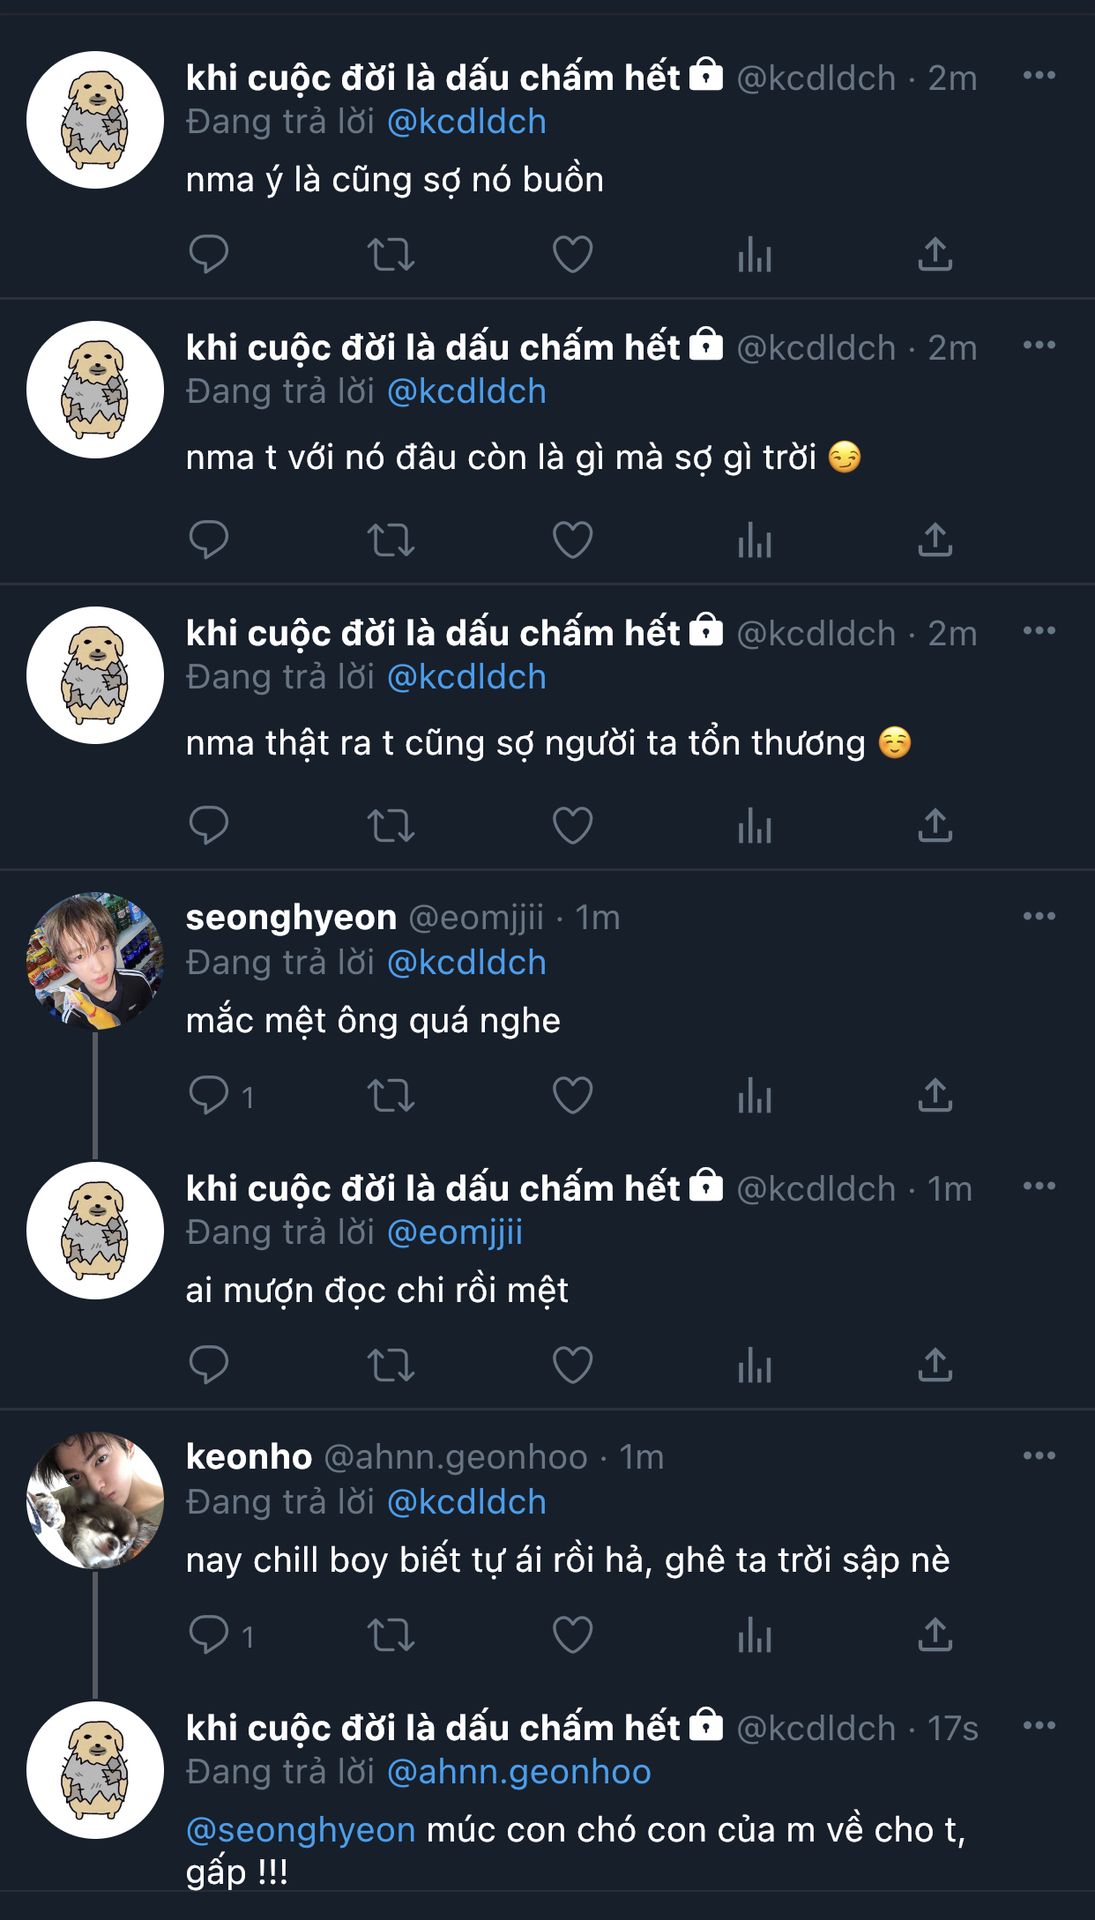Screen dimensions: 1095x1920
Task: View analytics of the 'sợ người ta tổn thương' tweet
Action: click(754, 825)
